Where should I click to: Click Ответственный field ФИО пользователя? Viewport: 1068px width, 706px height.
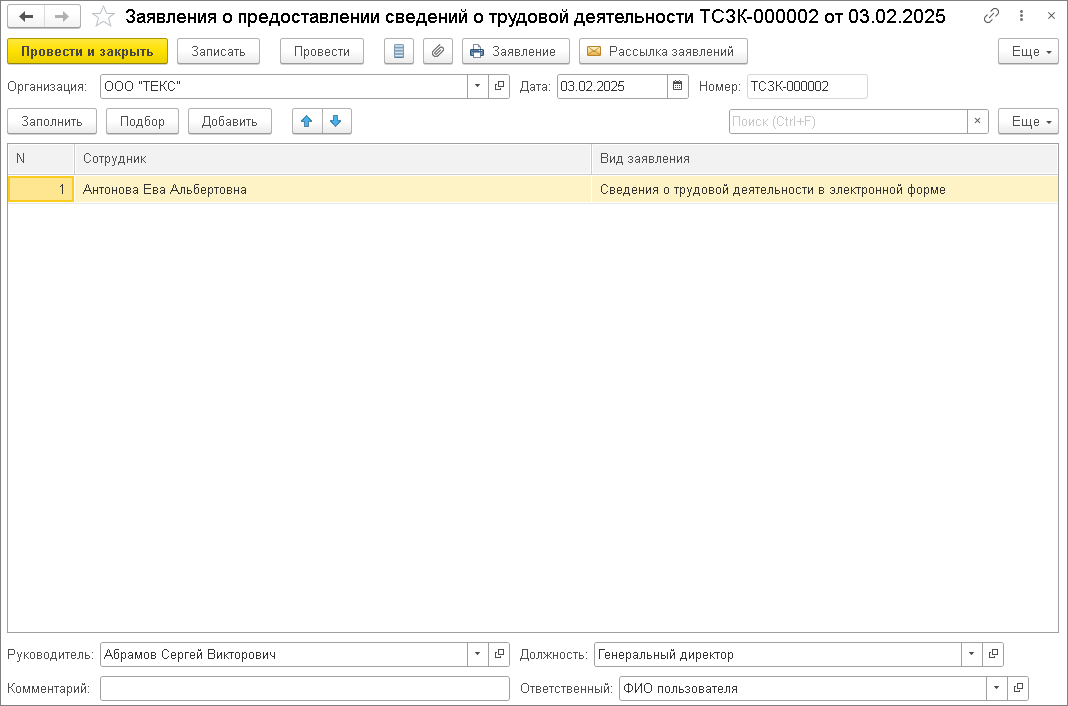(x=802, y=688)
